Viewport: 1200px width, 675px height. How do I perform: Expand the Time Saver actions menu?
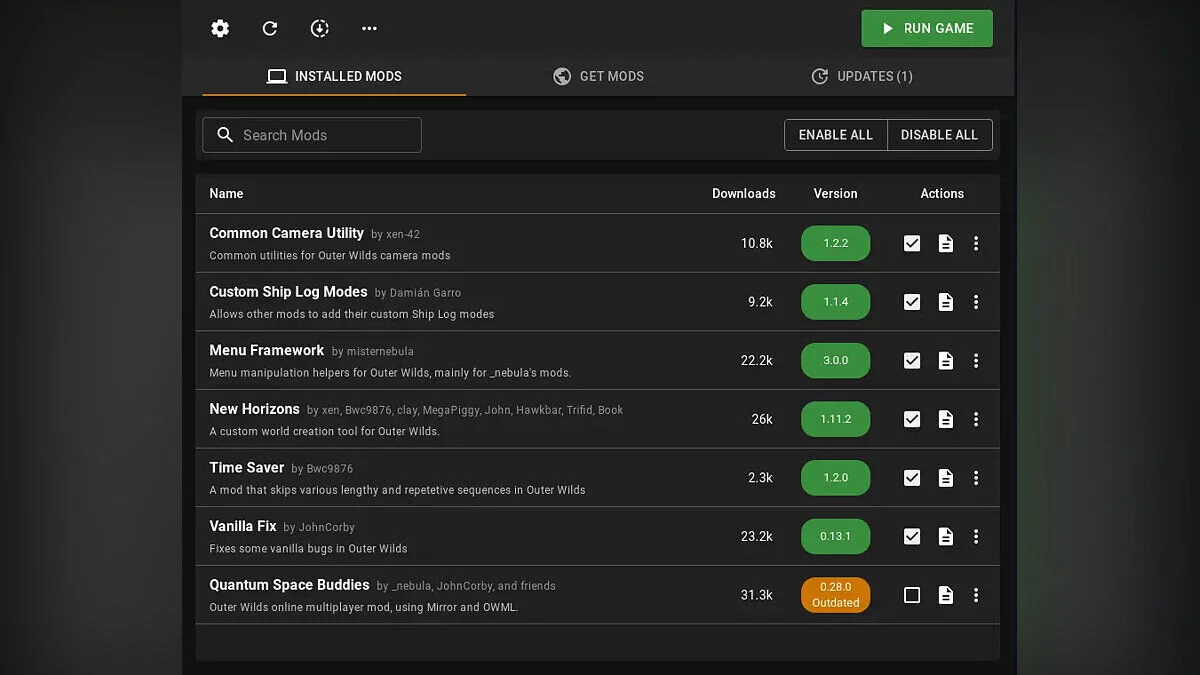tap(976, 478)
